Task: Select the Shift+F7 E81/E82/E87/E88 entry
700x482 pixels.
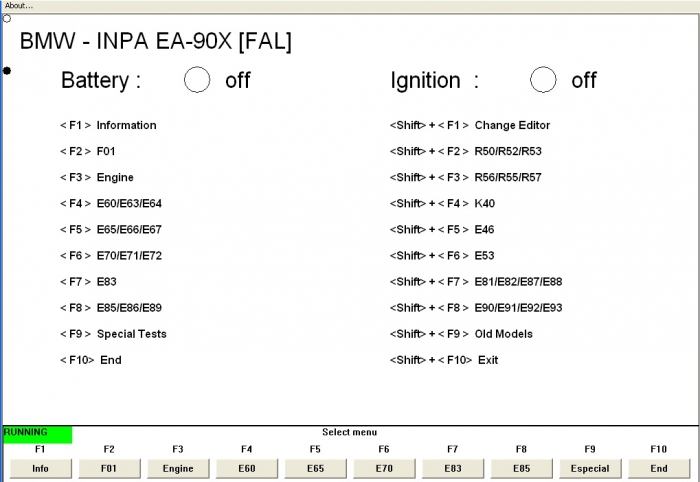Action: click(x=476, y=282)
